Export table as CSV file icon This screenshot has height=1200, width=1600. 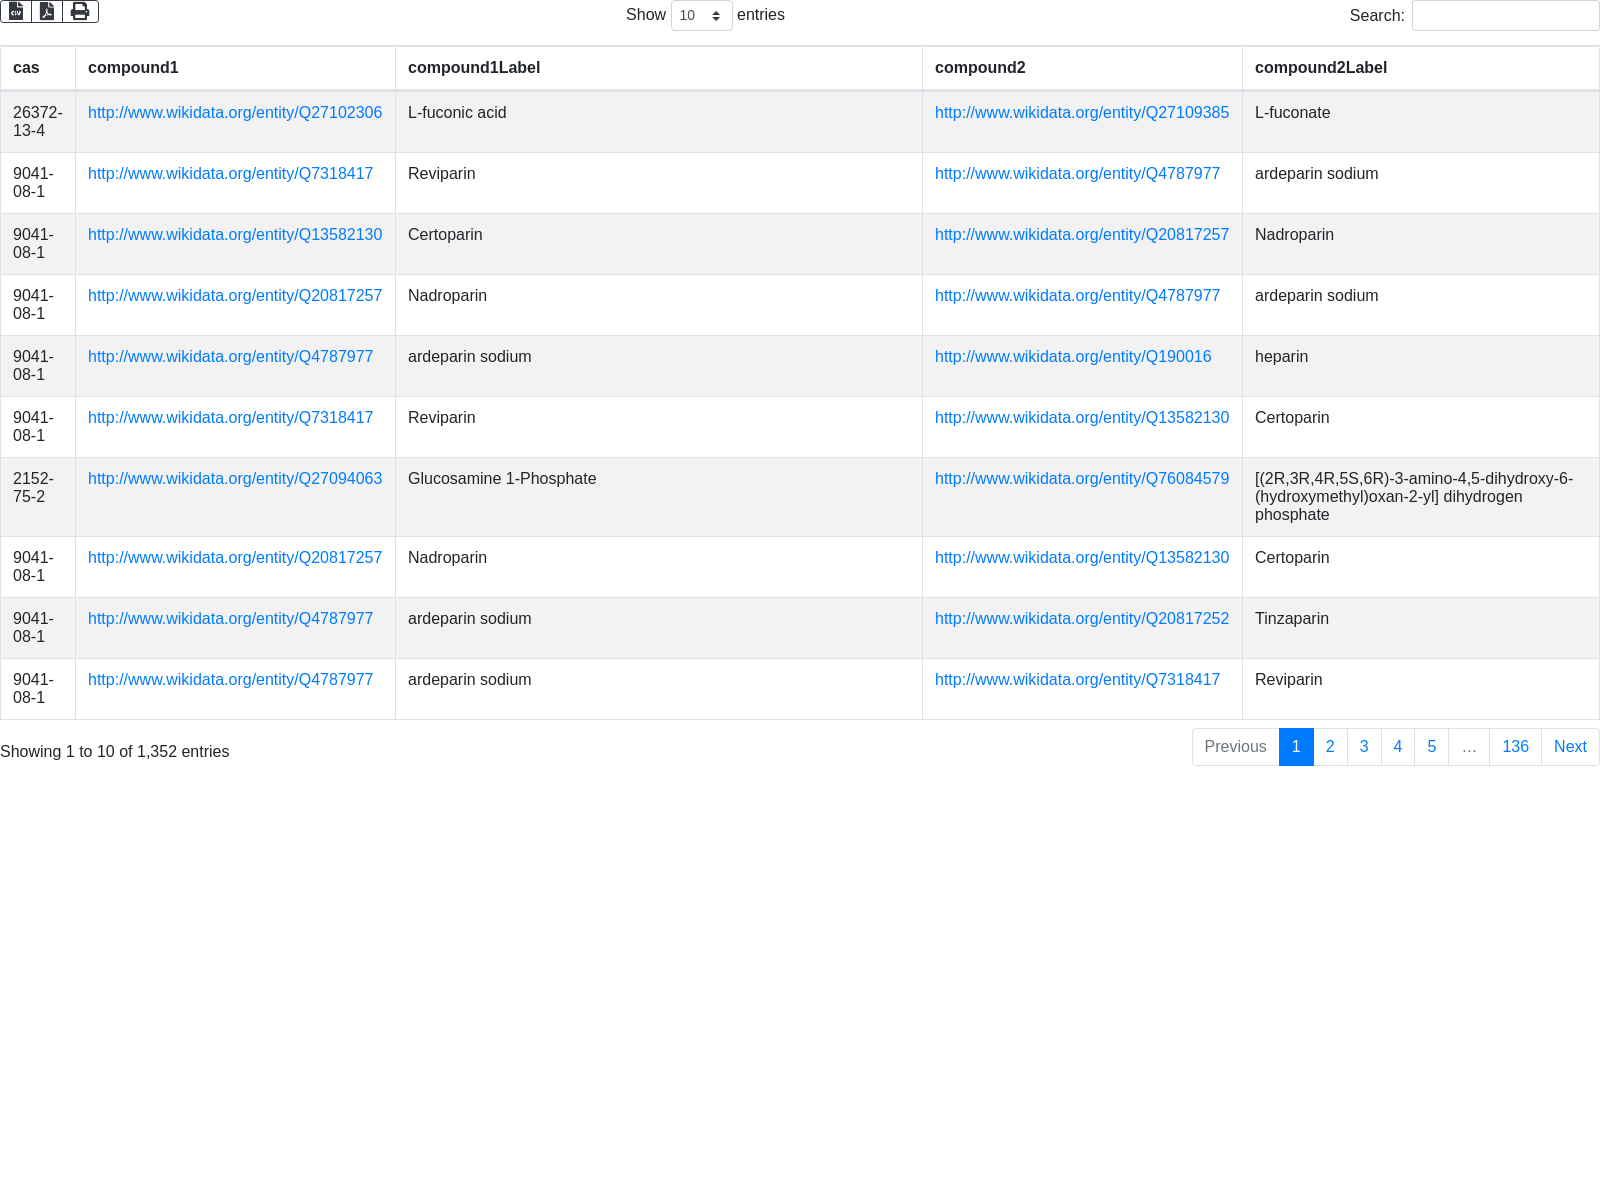tap(16, 11)
